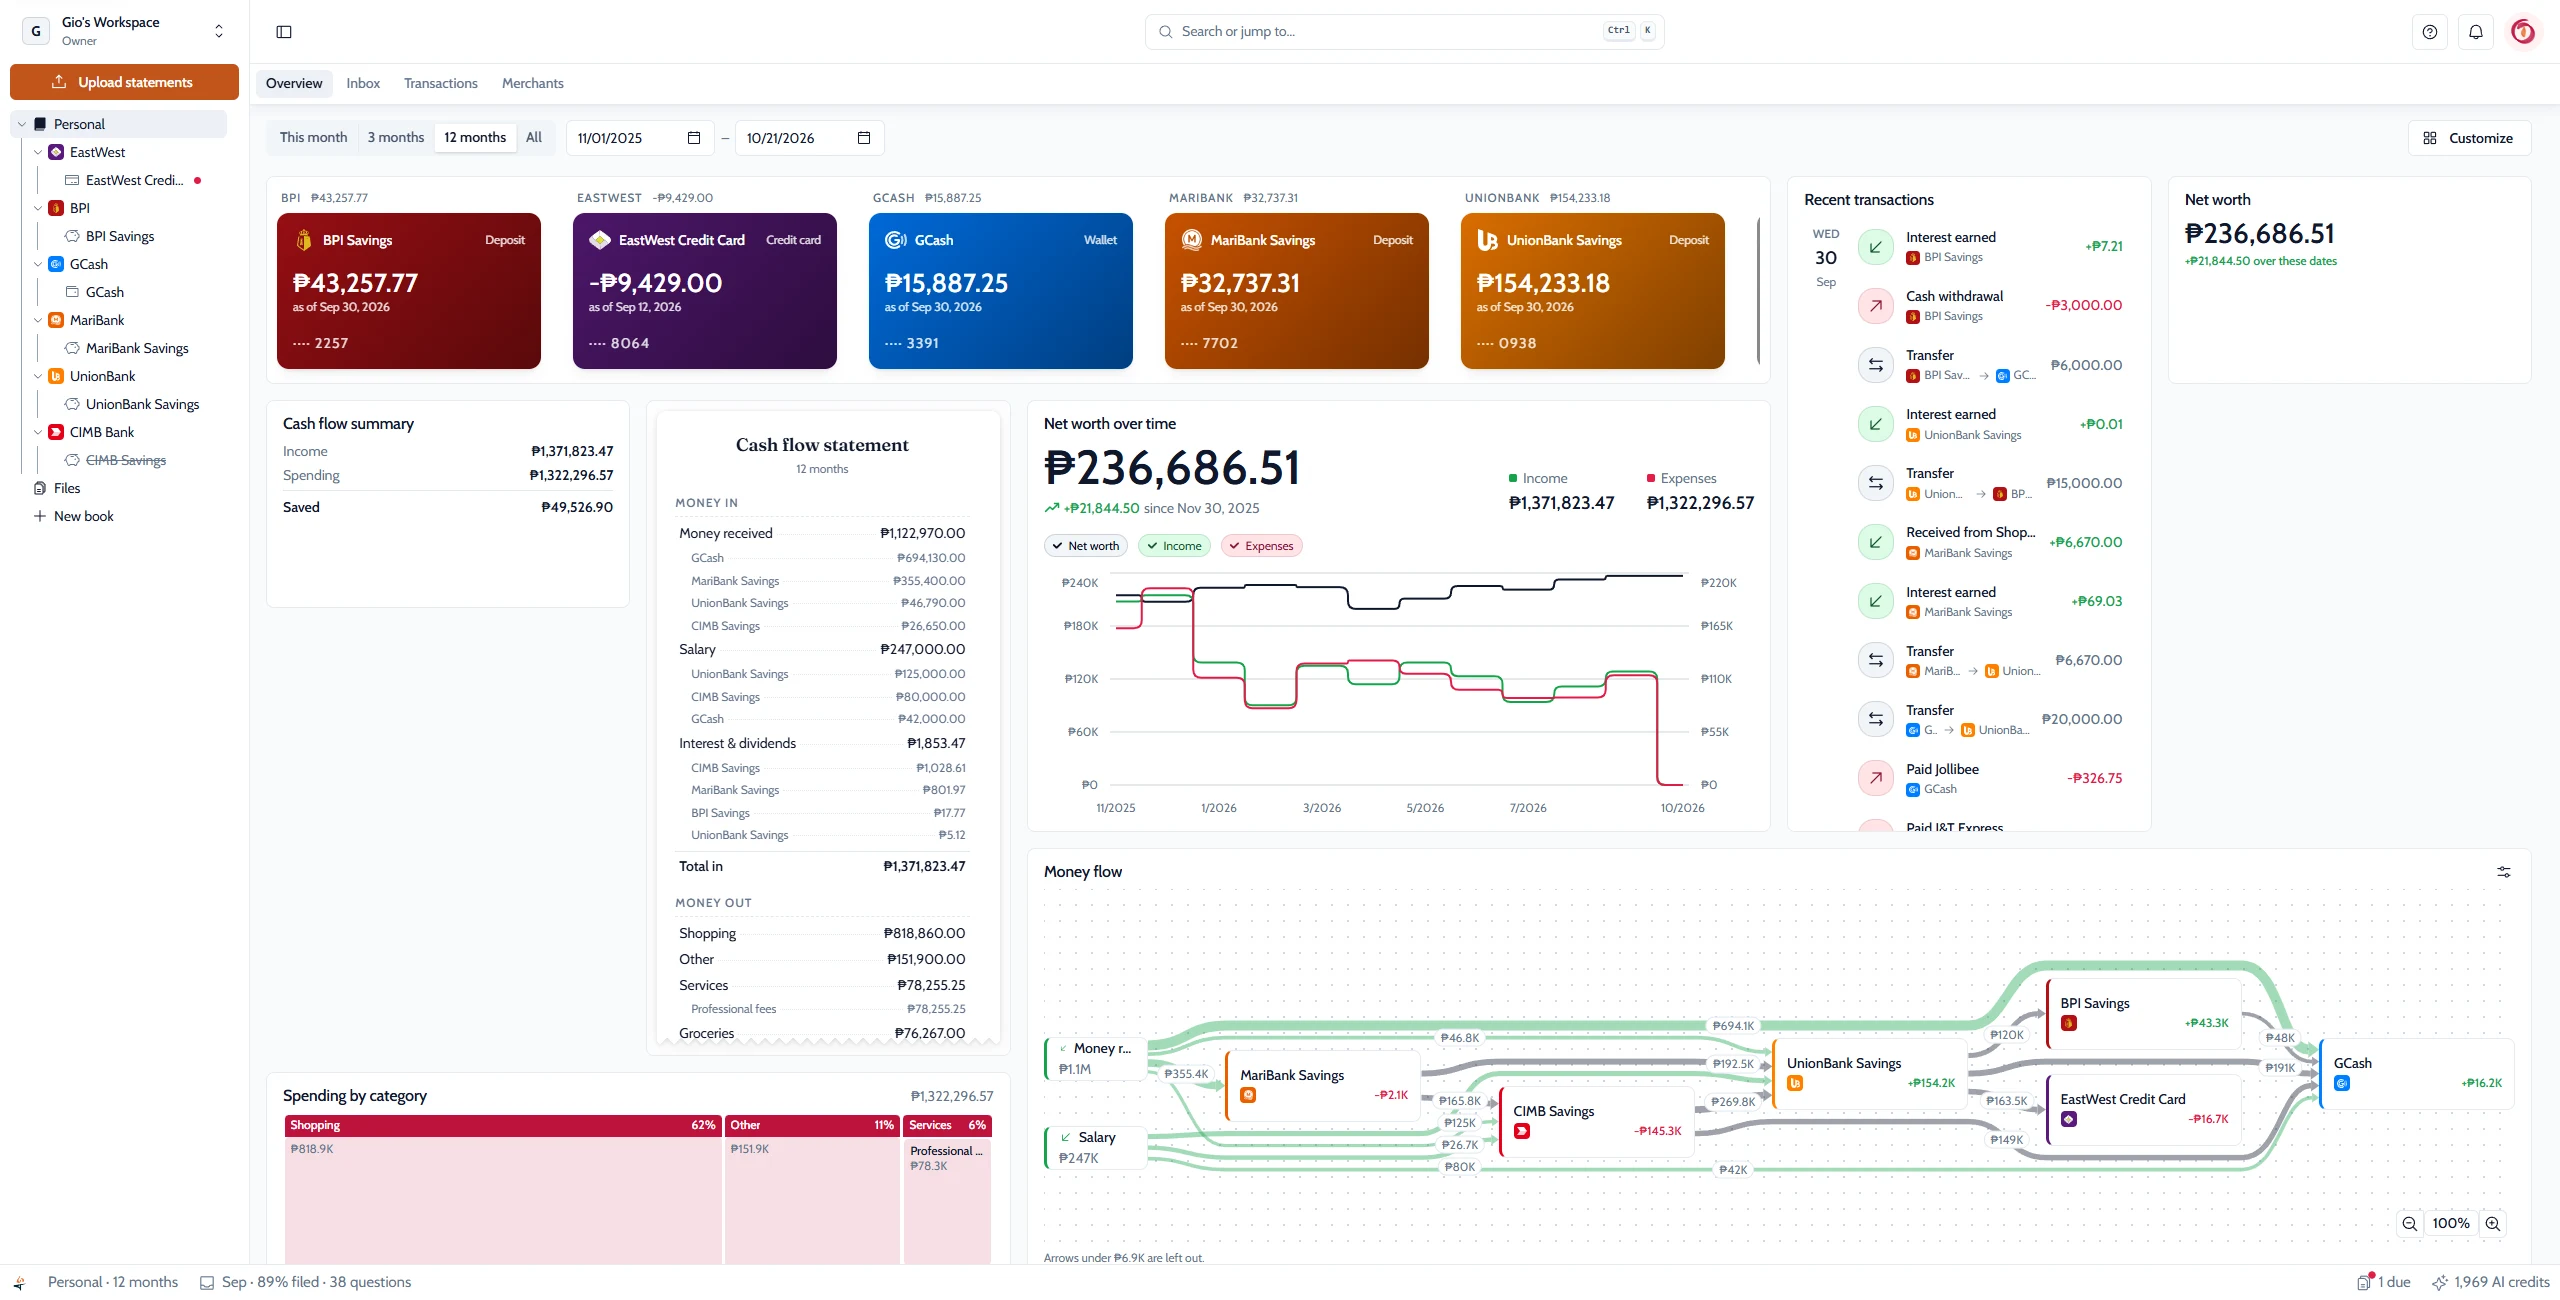Screen dimensions: 2560x1300
Task: Open the end date calendar icon
Action: point(864,138)
